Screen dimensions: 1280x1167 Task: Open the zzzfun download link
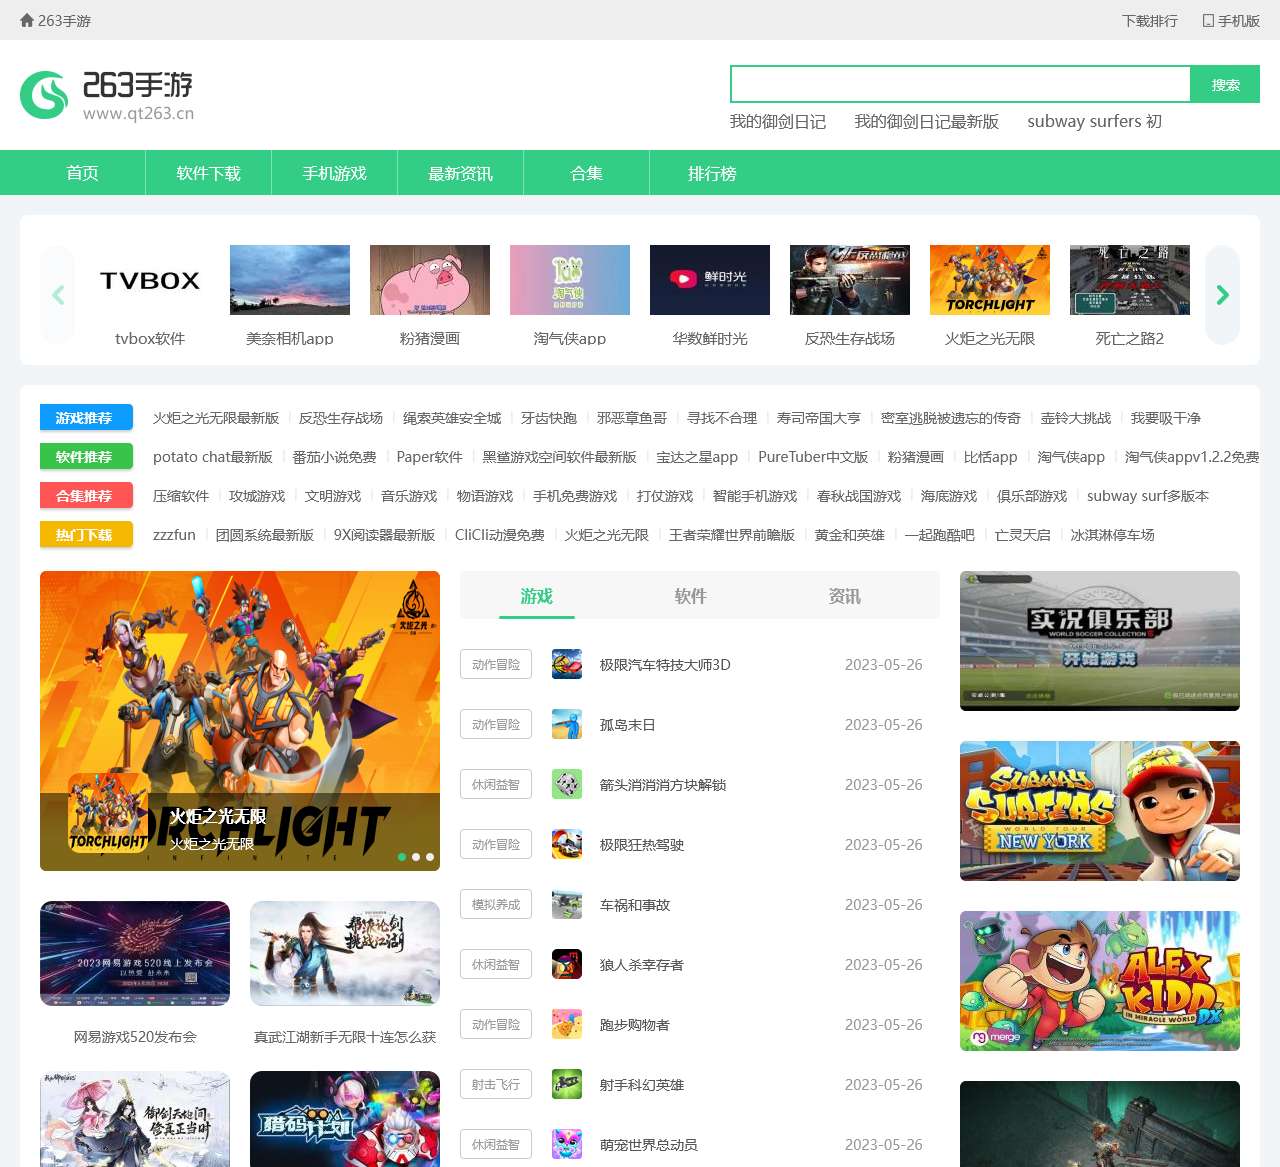click(174, 534)
